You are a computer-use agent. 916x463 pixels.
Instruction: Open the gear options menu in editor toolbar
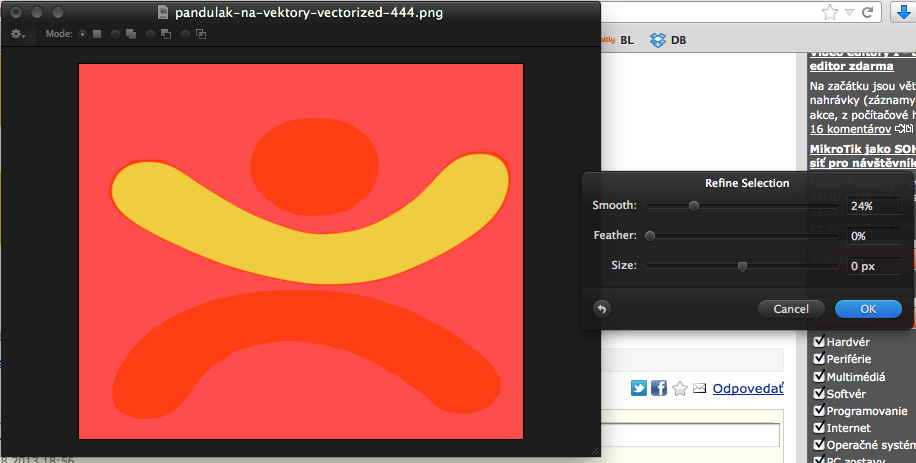click(18, 34)
